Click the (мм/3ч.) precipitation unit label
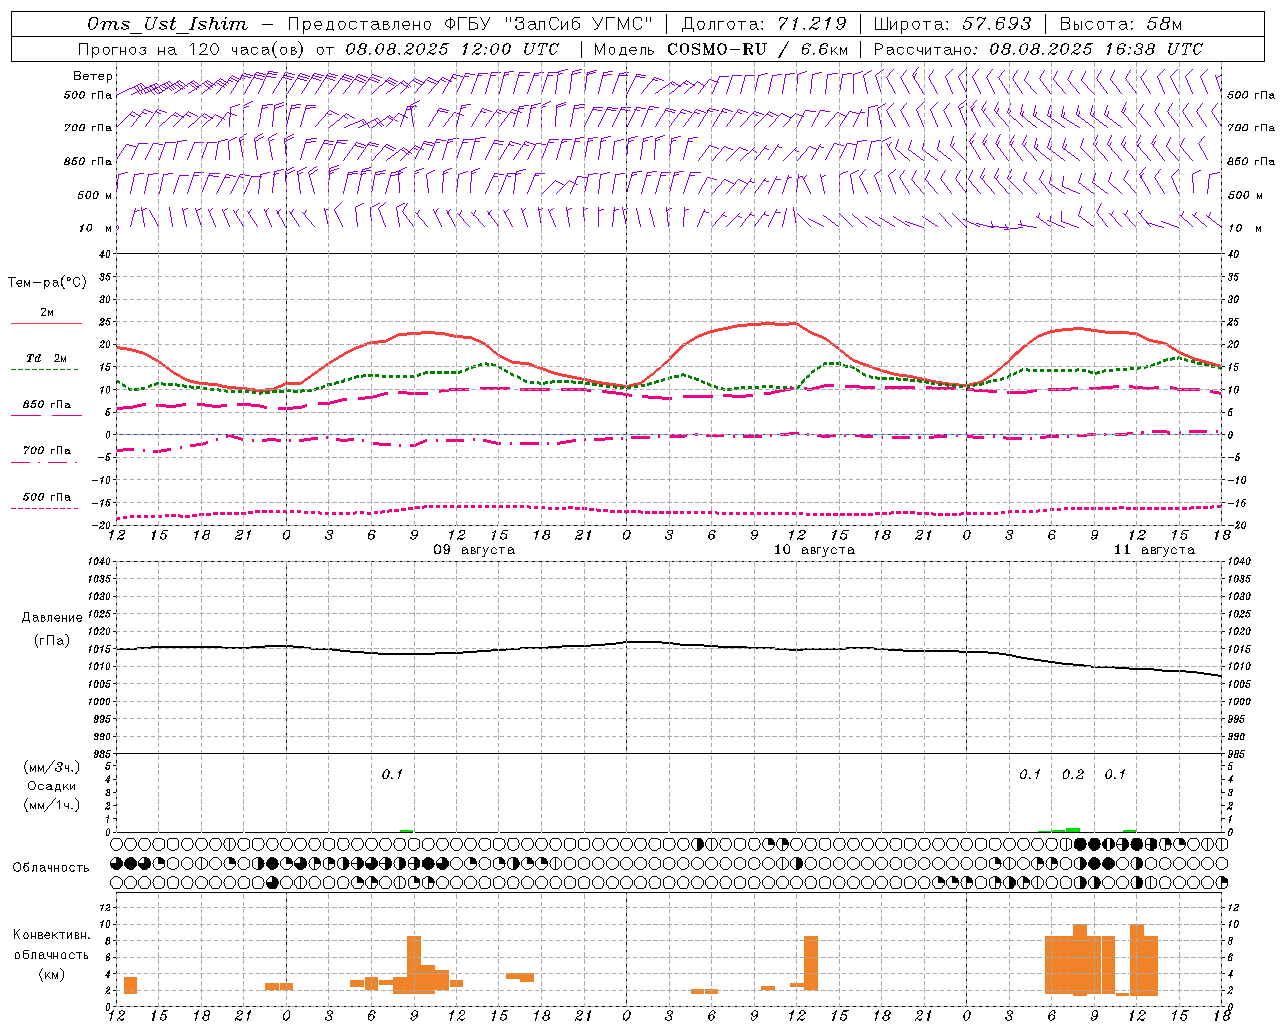The width and height of the screenshot is (1280, 1024). [x=52, y=767]
